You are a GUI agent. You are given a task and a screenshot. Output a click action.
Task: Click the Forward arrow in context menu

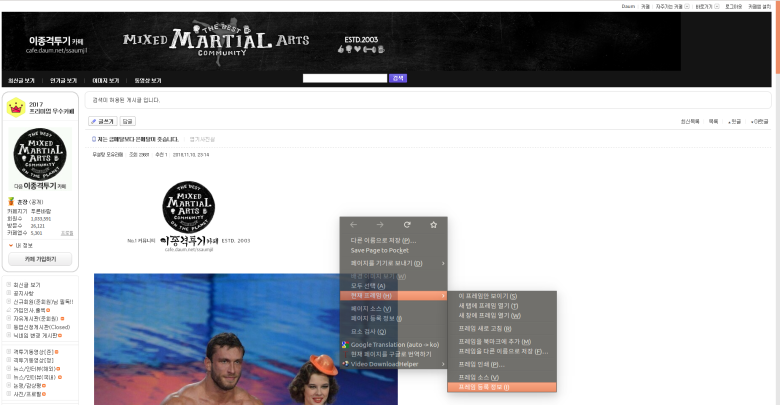coord(380,225)
